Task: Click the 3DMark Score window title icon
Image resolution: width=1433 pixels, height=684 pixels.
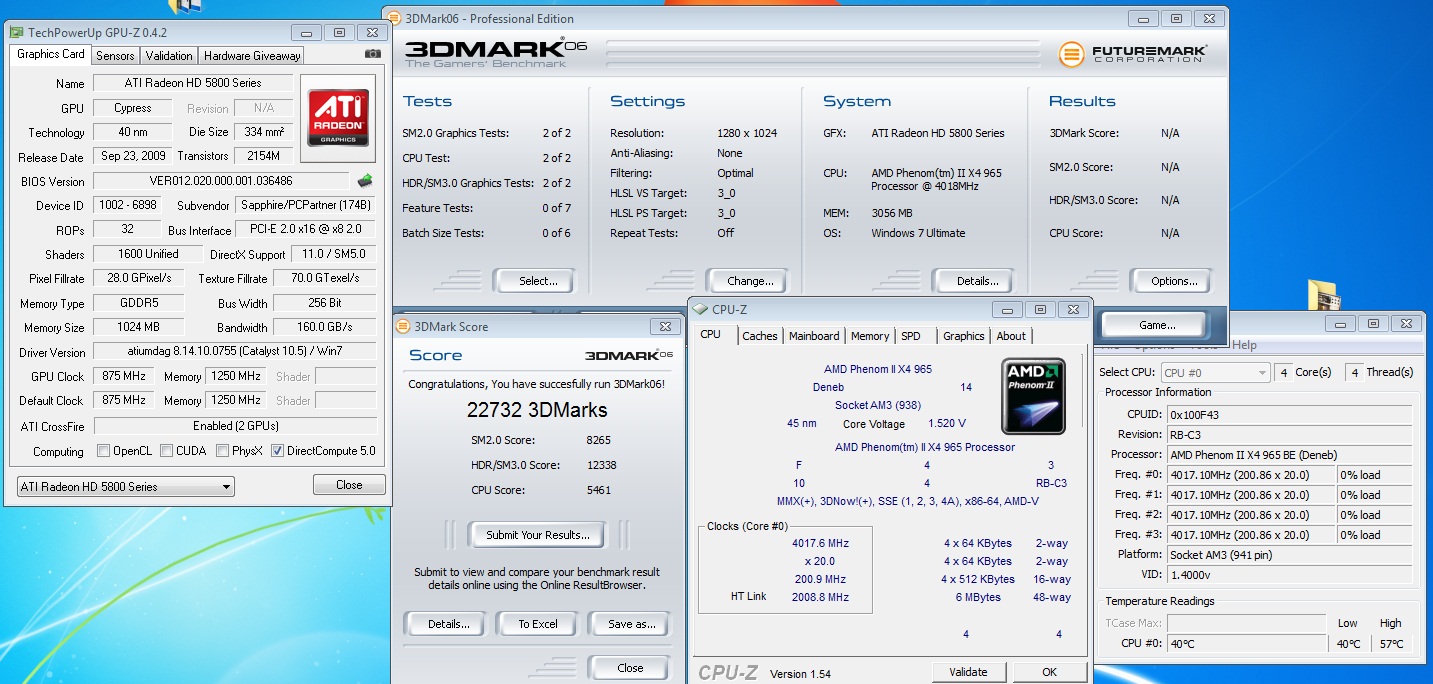Action: tap(403, 326)
